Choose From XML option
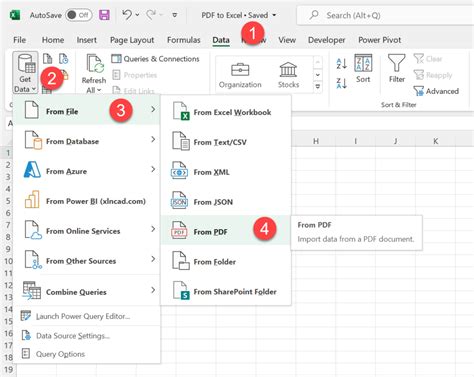Image resolution: width=474 pixels, height=377 pixels. (x=226, y=172)
